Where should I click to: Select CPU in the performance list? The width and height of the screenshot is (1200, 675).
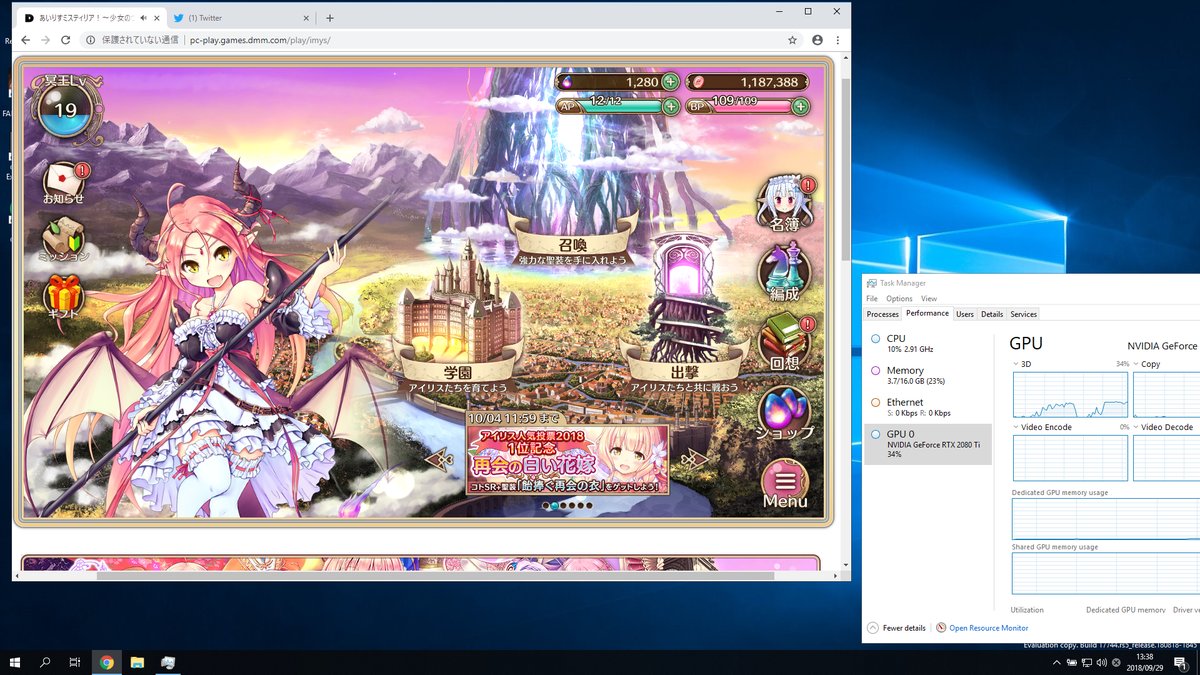coord(928,343)
